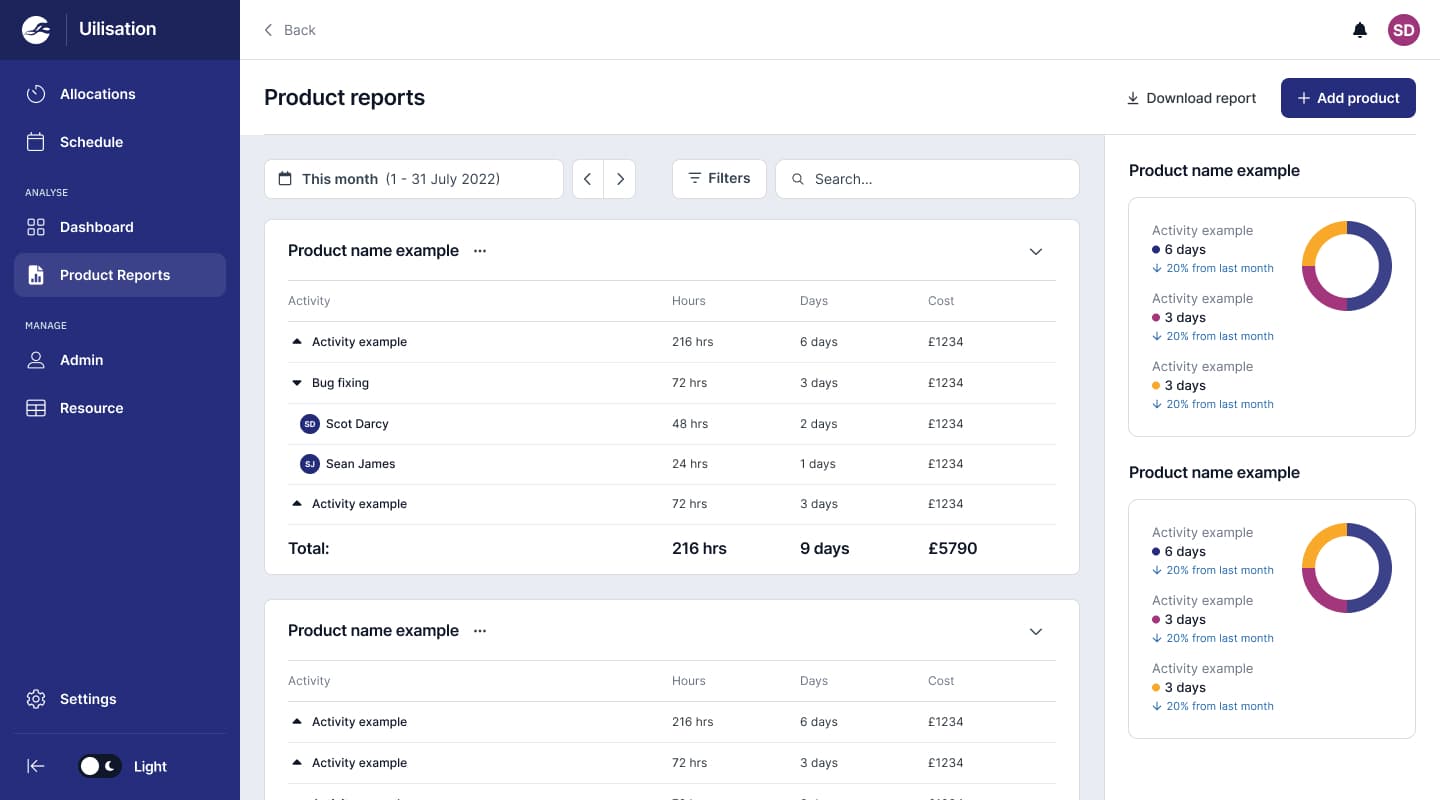Expand the second Activity example row
Image resolution: width=1440 pixels, height=800 pixels.
pyautogui.click(x=296, y=503)
